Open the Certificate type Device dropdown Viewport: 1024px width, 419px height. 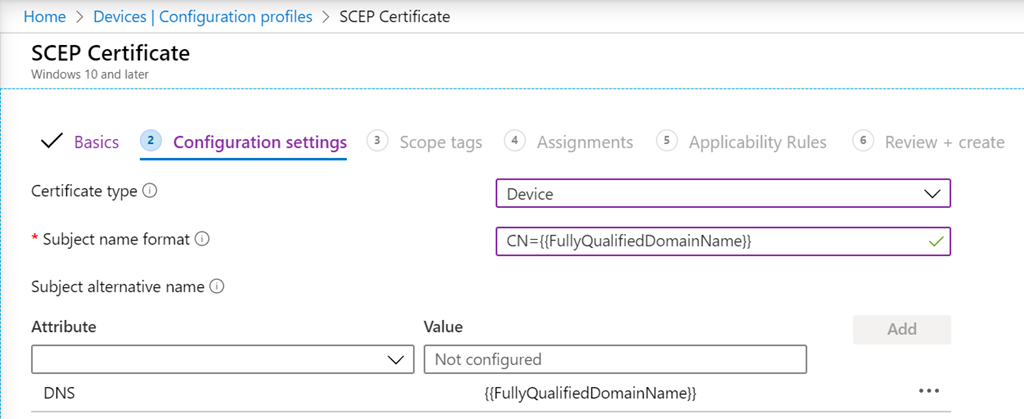point(722,193)
